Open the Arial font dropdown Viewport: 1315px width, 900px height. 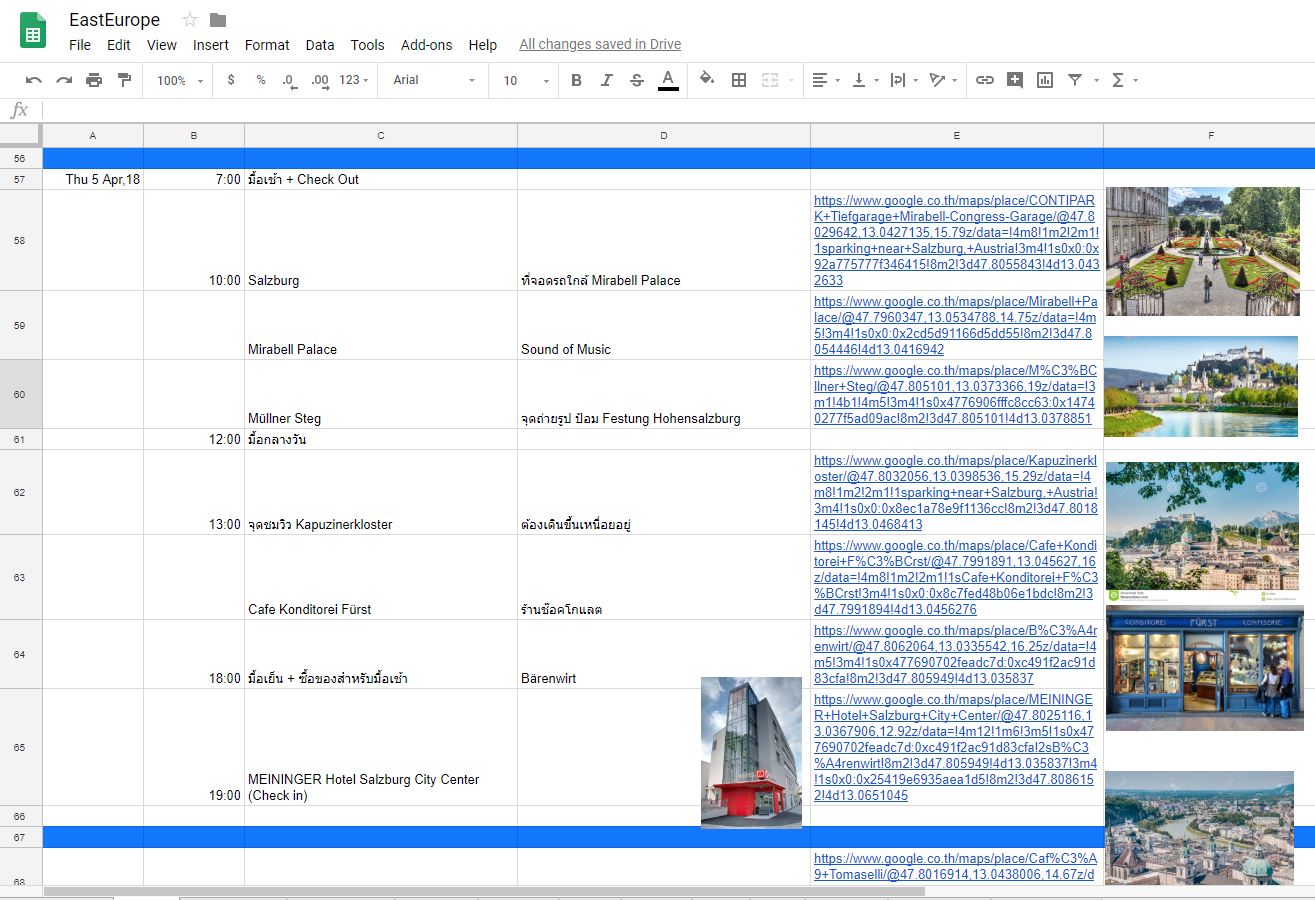point(434,80)
